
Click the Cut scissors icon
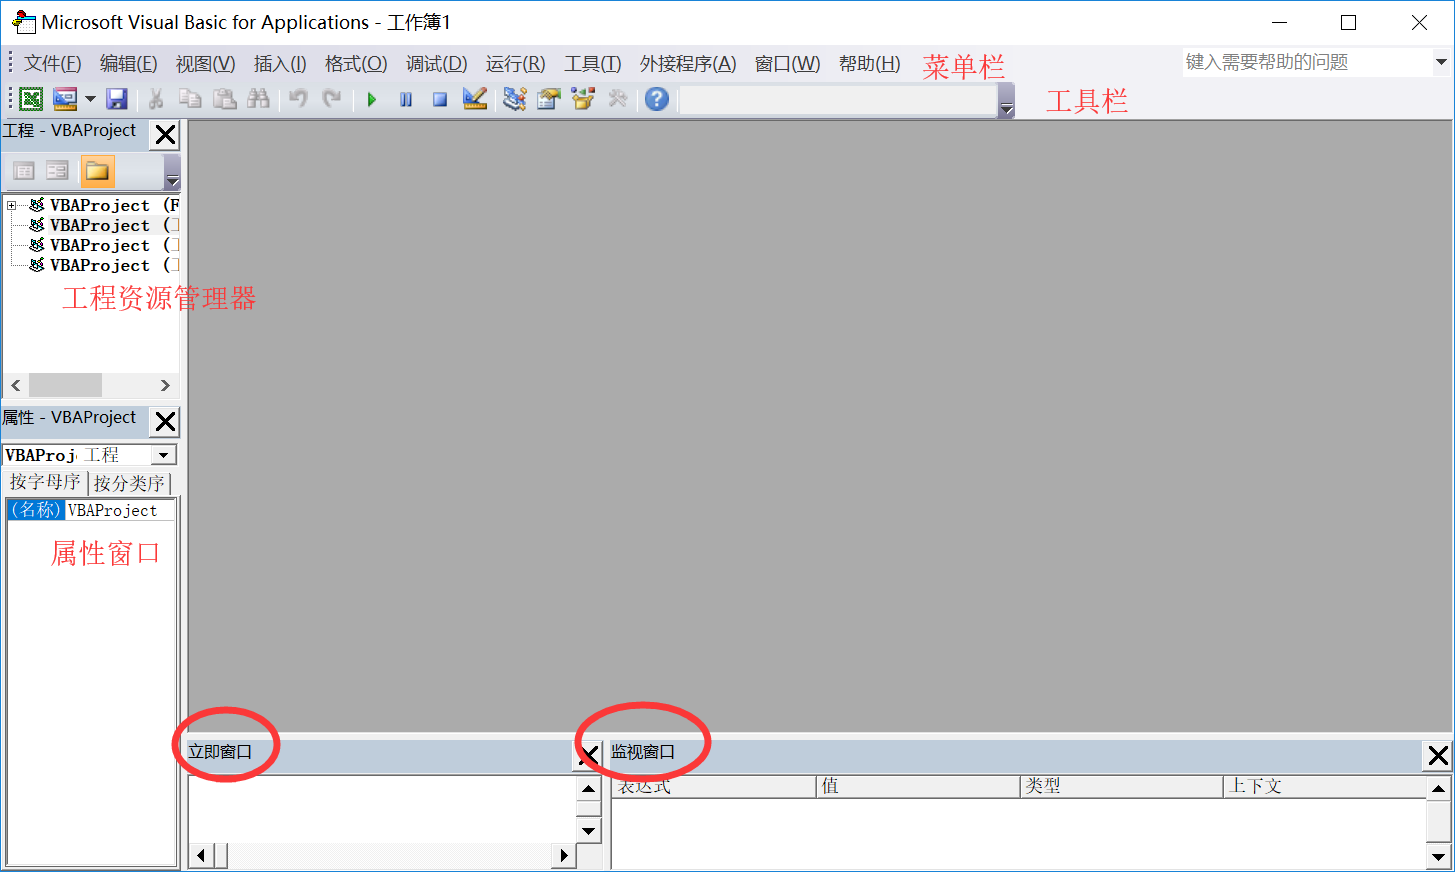156,99
